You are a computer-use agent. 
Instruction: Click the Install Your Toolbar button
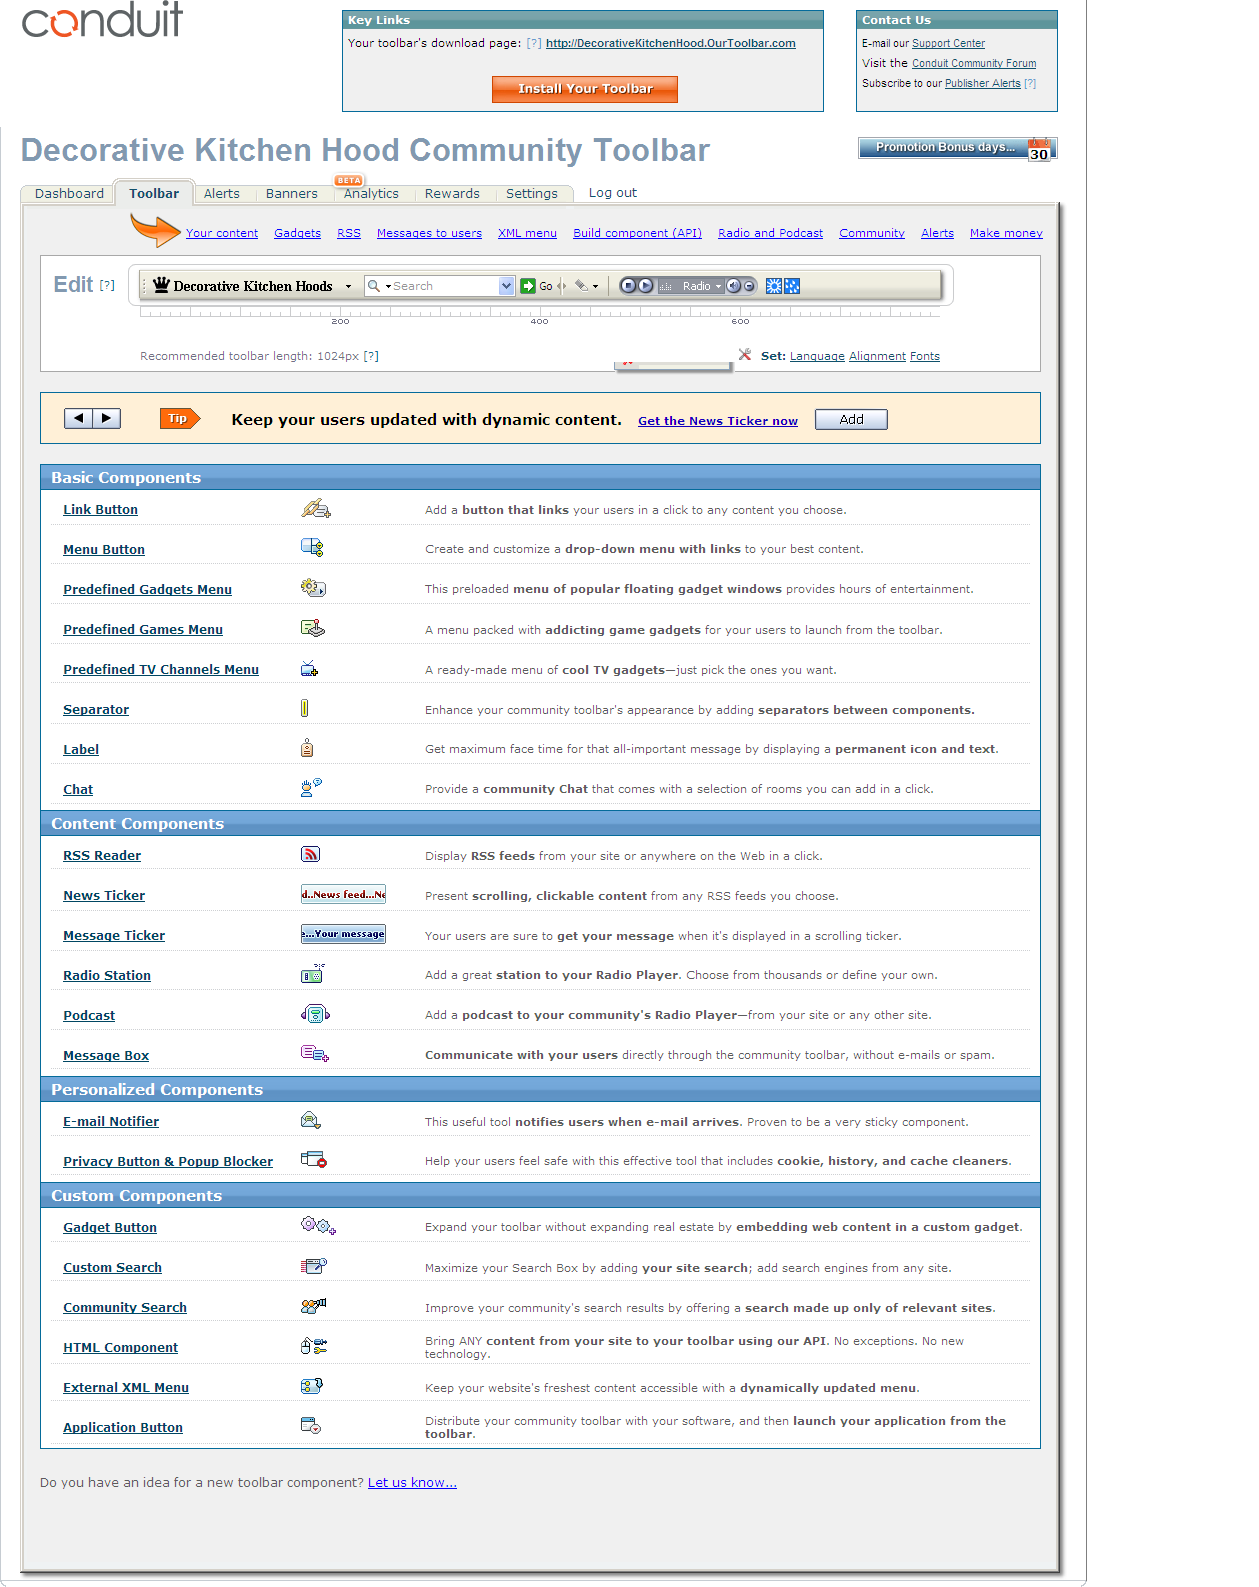click(x=585, y=89)
